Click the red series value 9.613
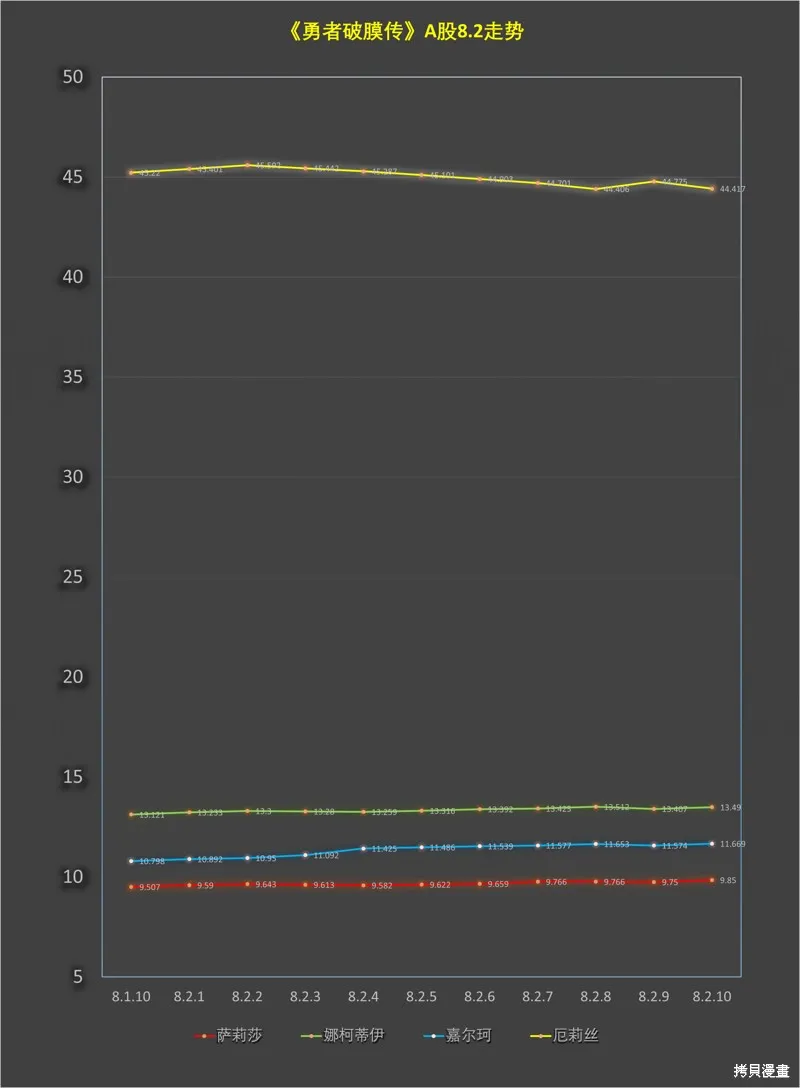Viewport: 800px width, 1088px height. 323,885
